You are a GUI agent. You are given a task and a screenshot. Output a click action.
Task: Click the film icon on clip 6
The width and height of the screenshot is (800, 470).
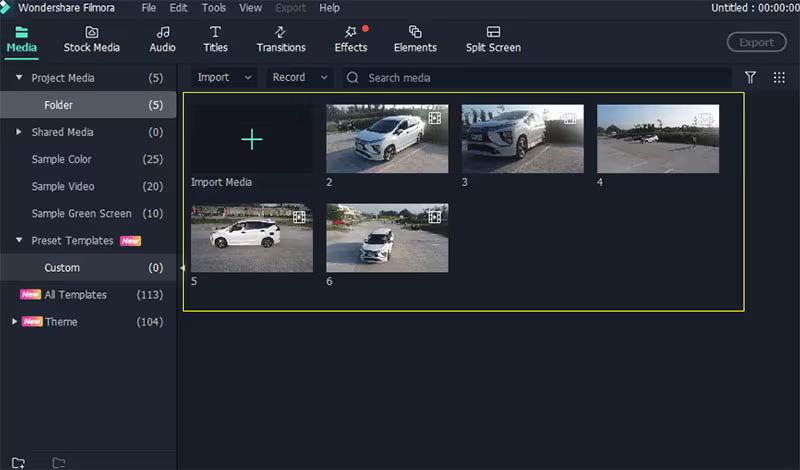click(435, 217)
